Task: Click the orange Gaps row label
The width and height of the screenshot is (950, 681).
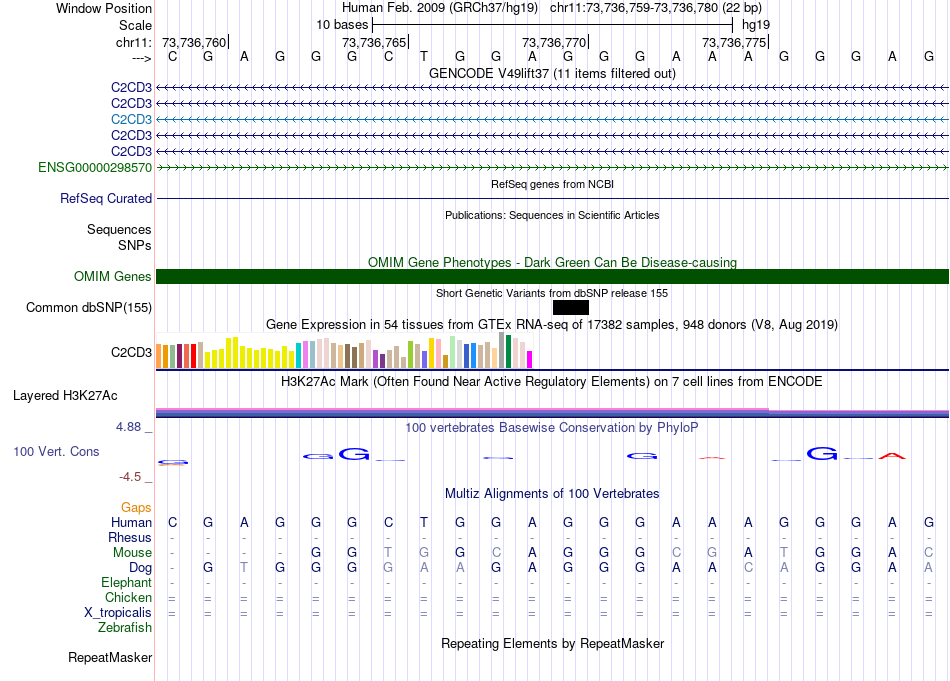Action: pos(136,507)
